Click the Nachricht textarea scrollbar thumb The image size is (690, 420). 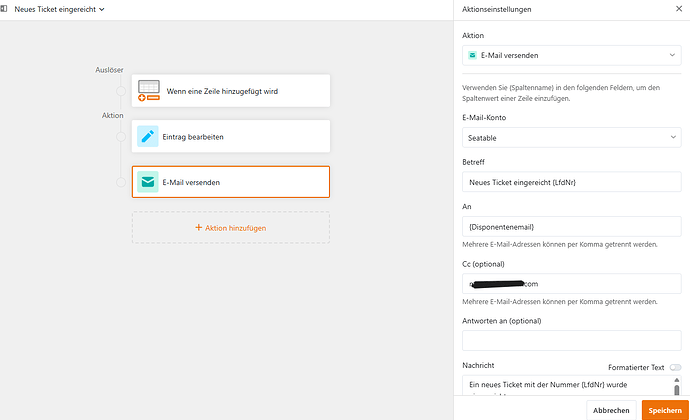pyautogui.click(x=676, y=390)
